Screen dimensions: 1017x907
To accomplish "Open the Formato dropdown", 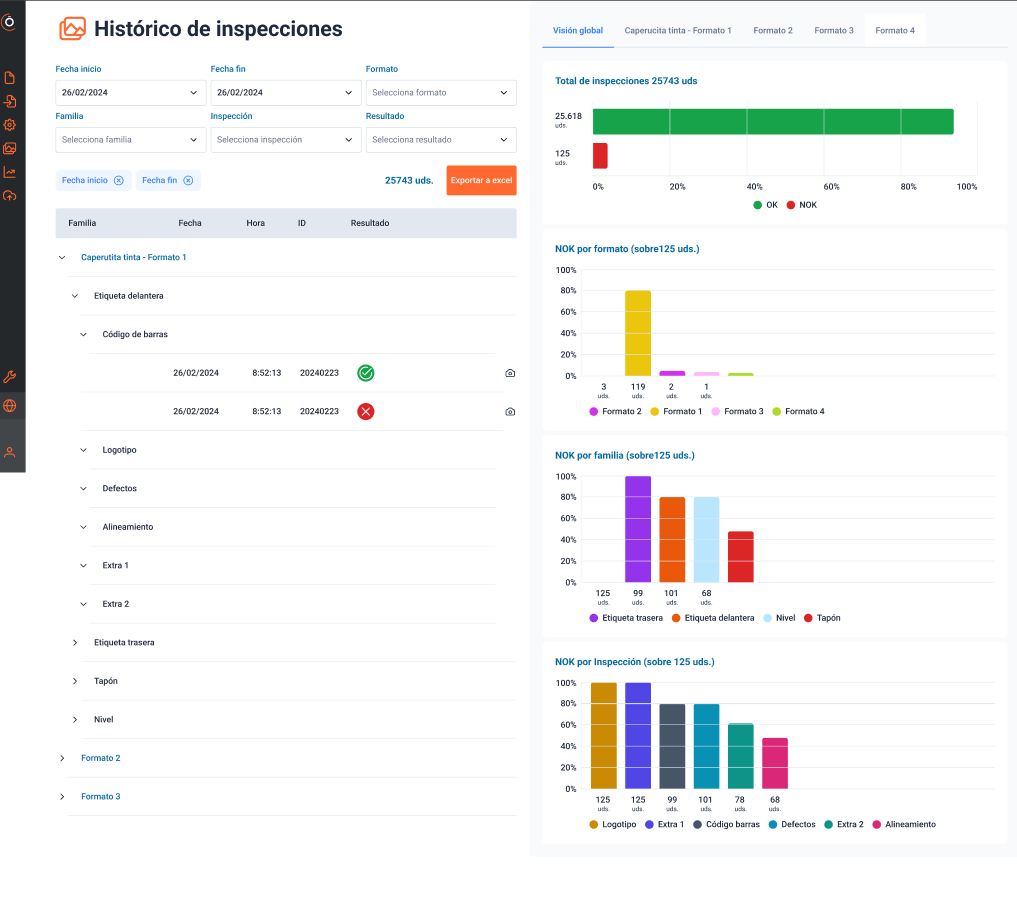I will 440,93.
